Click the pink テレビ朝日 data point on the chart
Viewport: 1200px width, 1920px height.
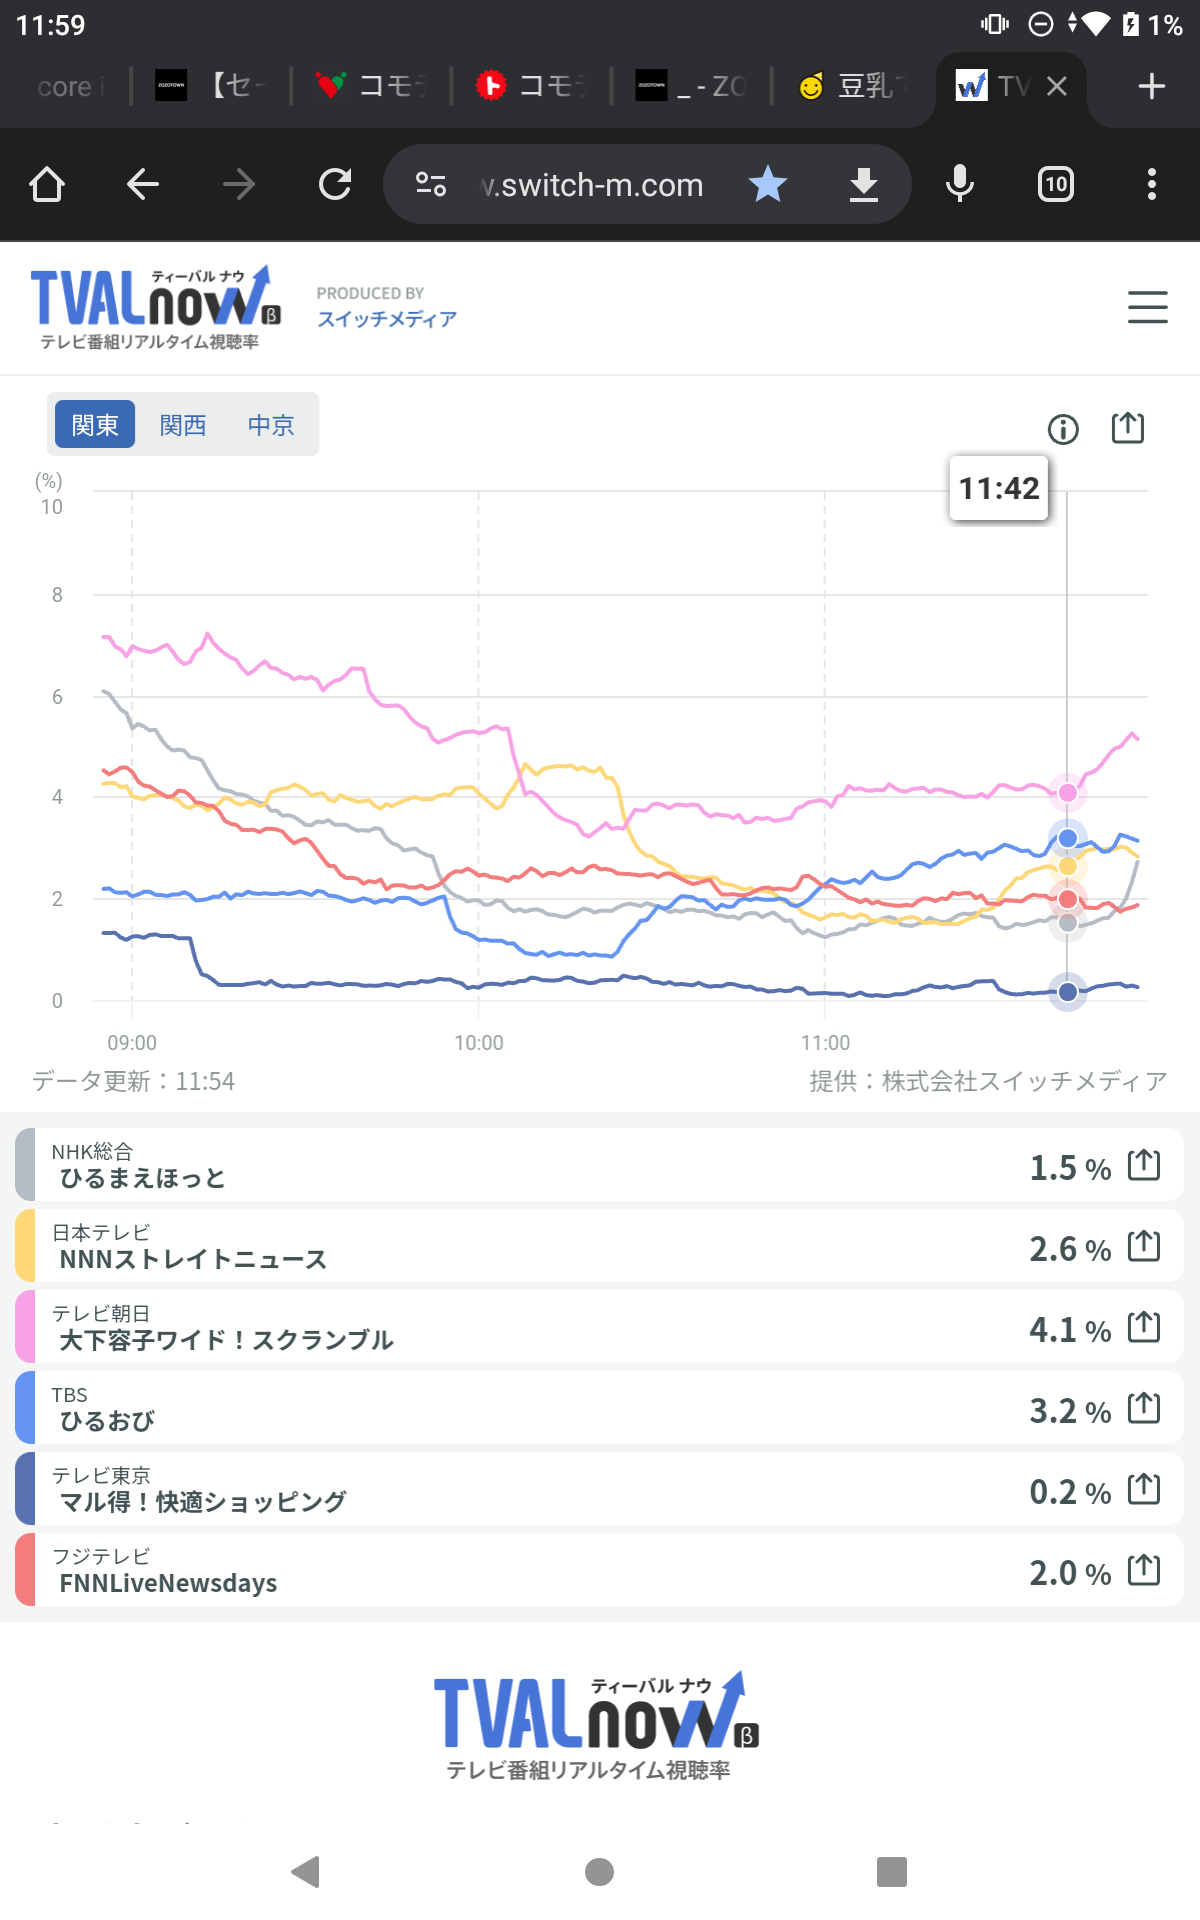(1068, 793)
